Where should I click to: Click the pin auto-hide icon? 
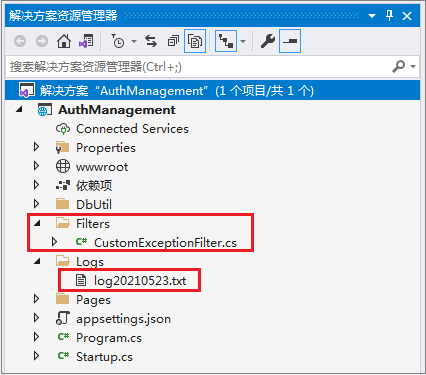pos(389,15)
